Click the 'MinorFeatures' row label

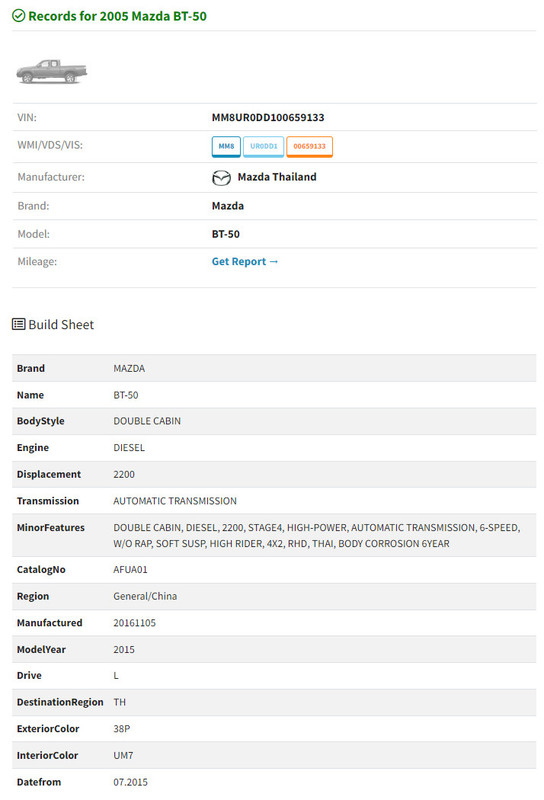pos(51,528)
